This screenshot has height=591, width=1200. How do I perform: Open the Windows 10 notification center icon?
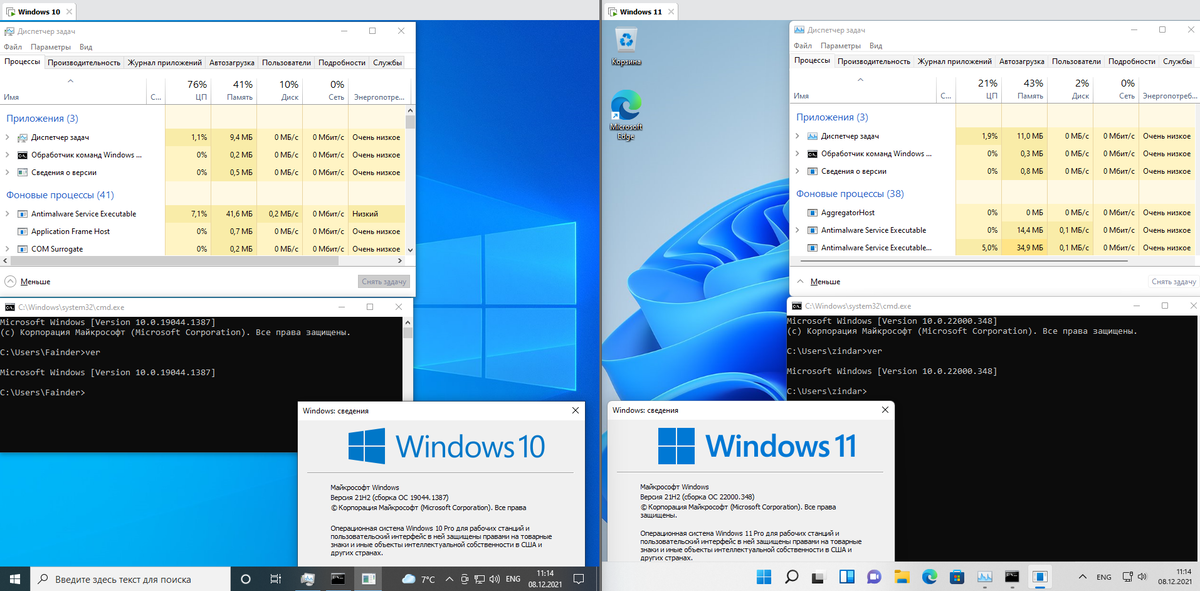(578, 578)
